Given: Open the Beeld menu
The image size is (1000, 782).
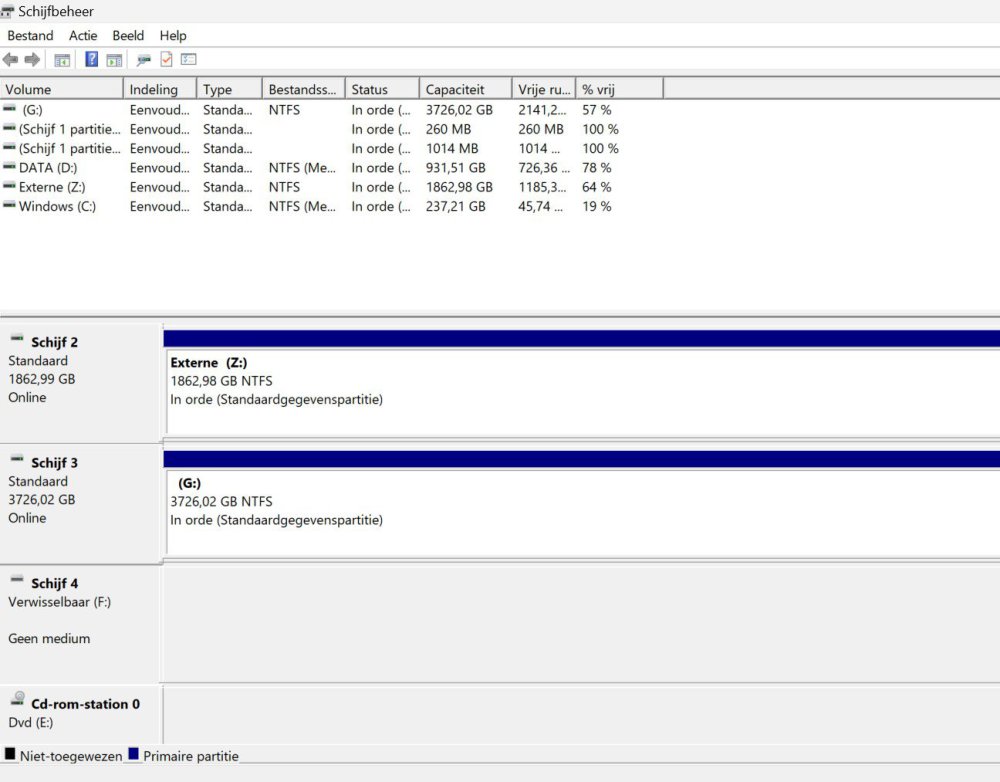Looking at the screenshot, I should 128,36.
